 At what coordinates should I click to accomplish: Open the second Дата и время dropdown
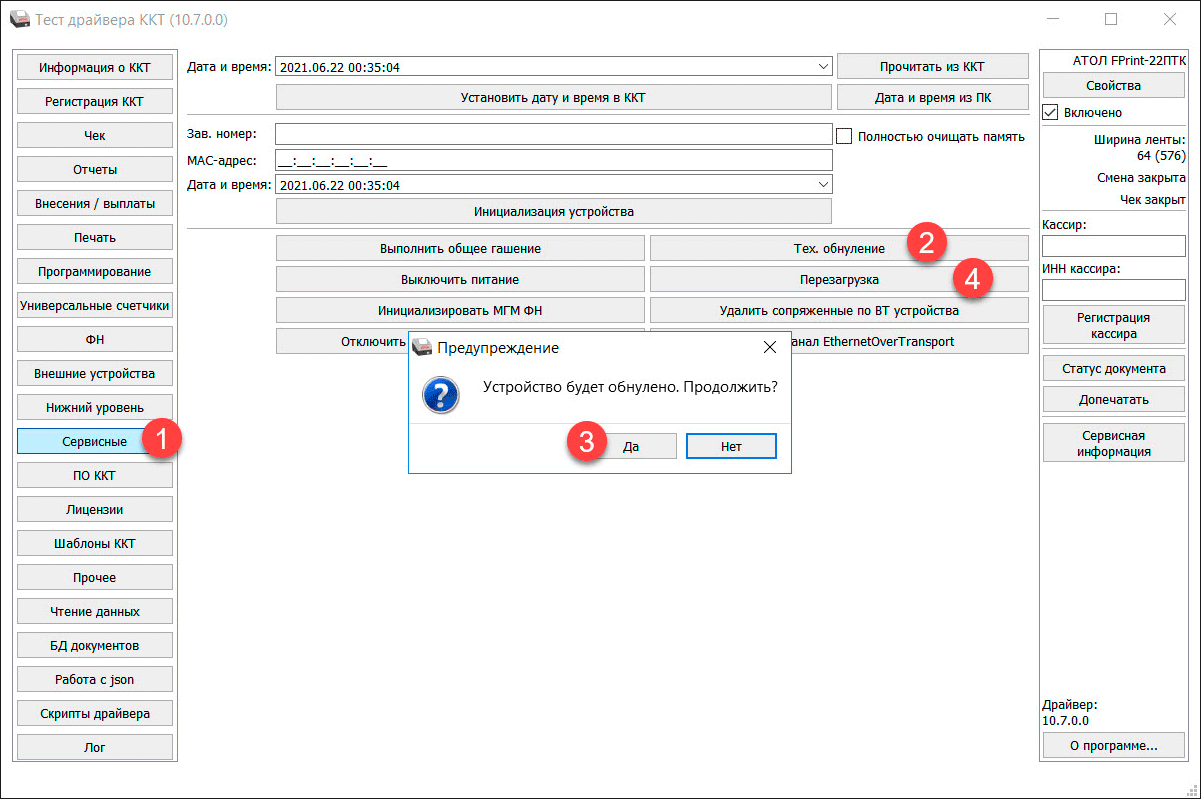tap(823, 185)
